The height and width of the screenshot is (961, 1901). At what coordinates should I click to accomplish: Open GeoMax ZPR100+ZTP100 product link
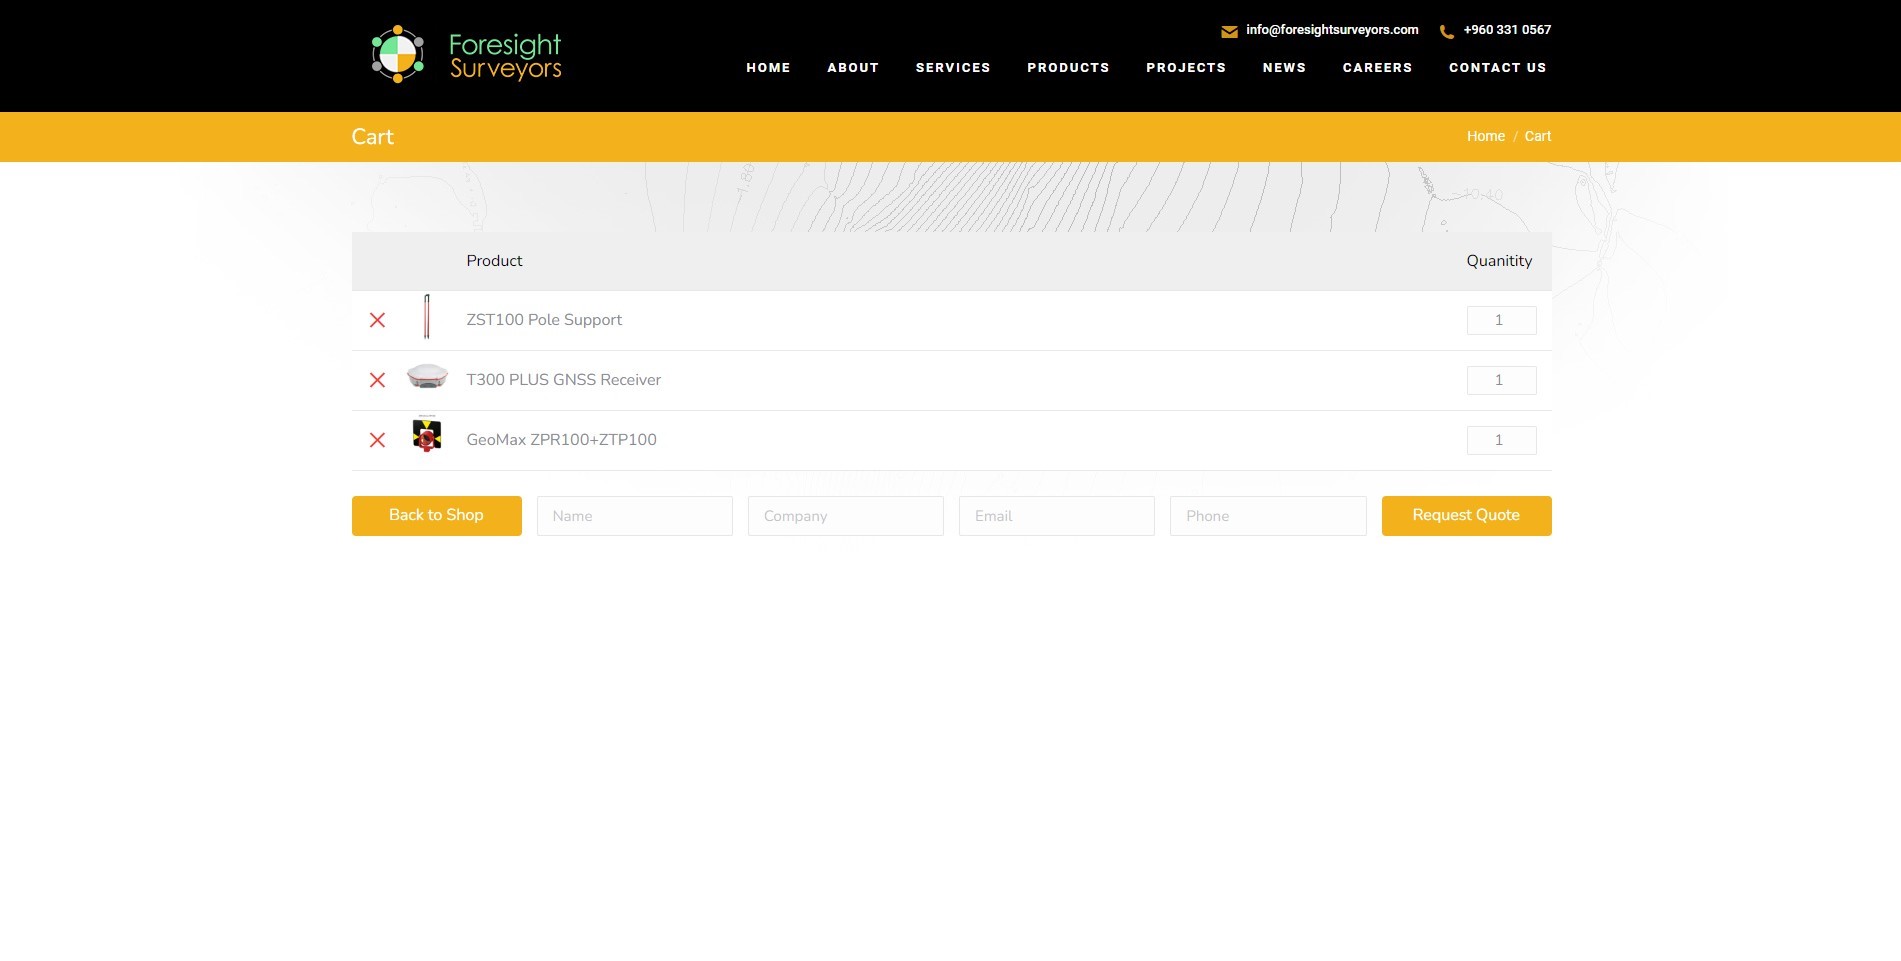pos(561,440)
